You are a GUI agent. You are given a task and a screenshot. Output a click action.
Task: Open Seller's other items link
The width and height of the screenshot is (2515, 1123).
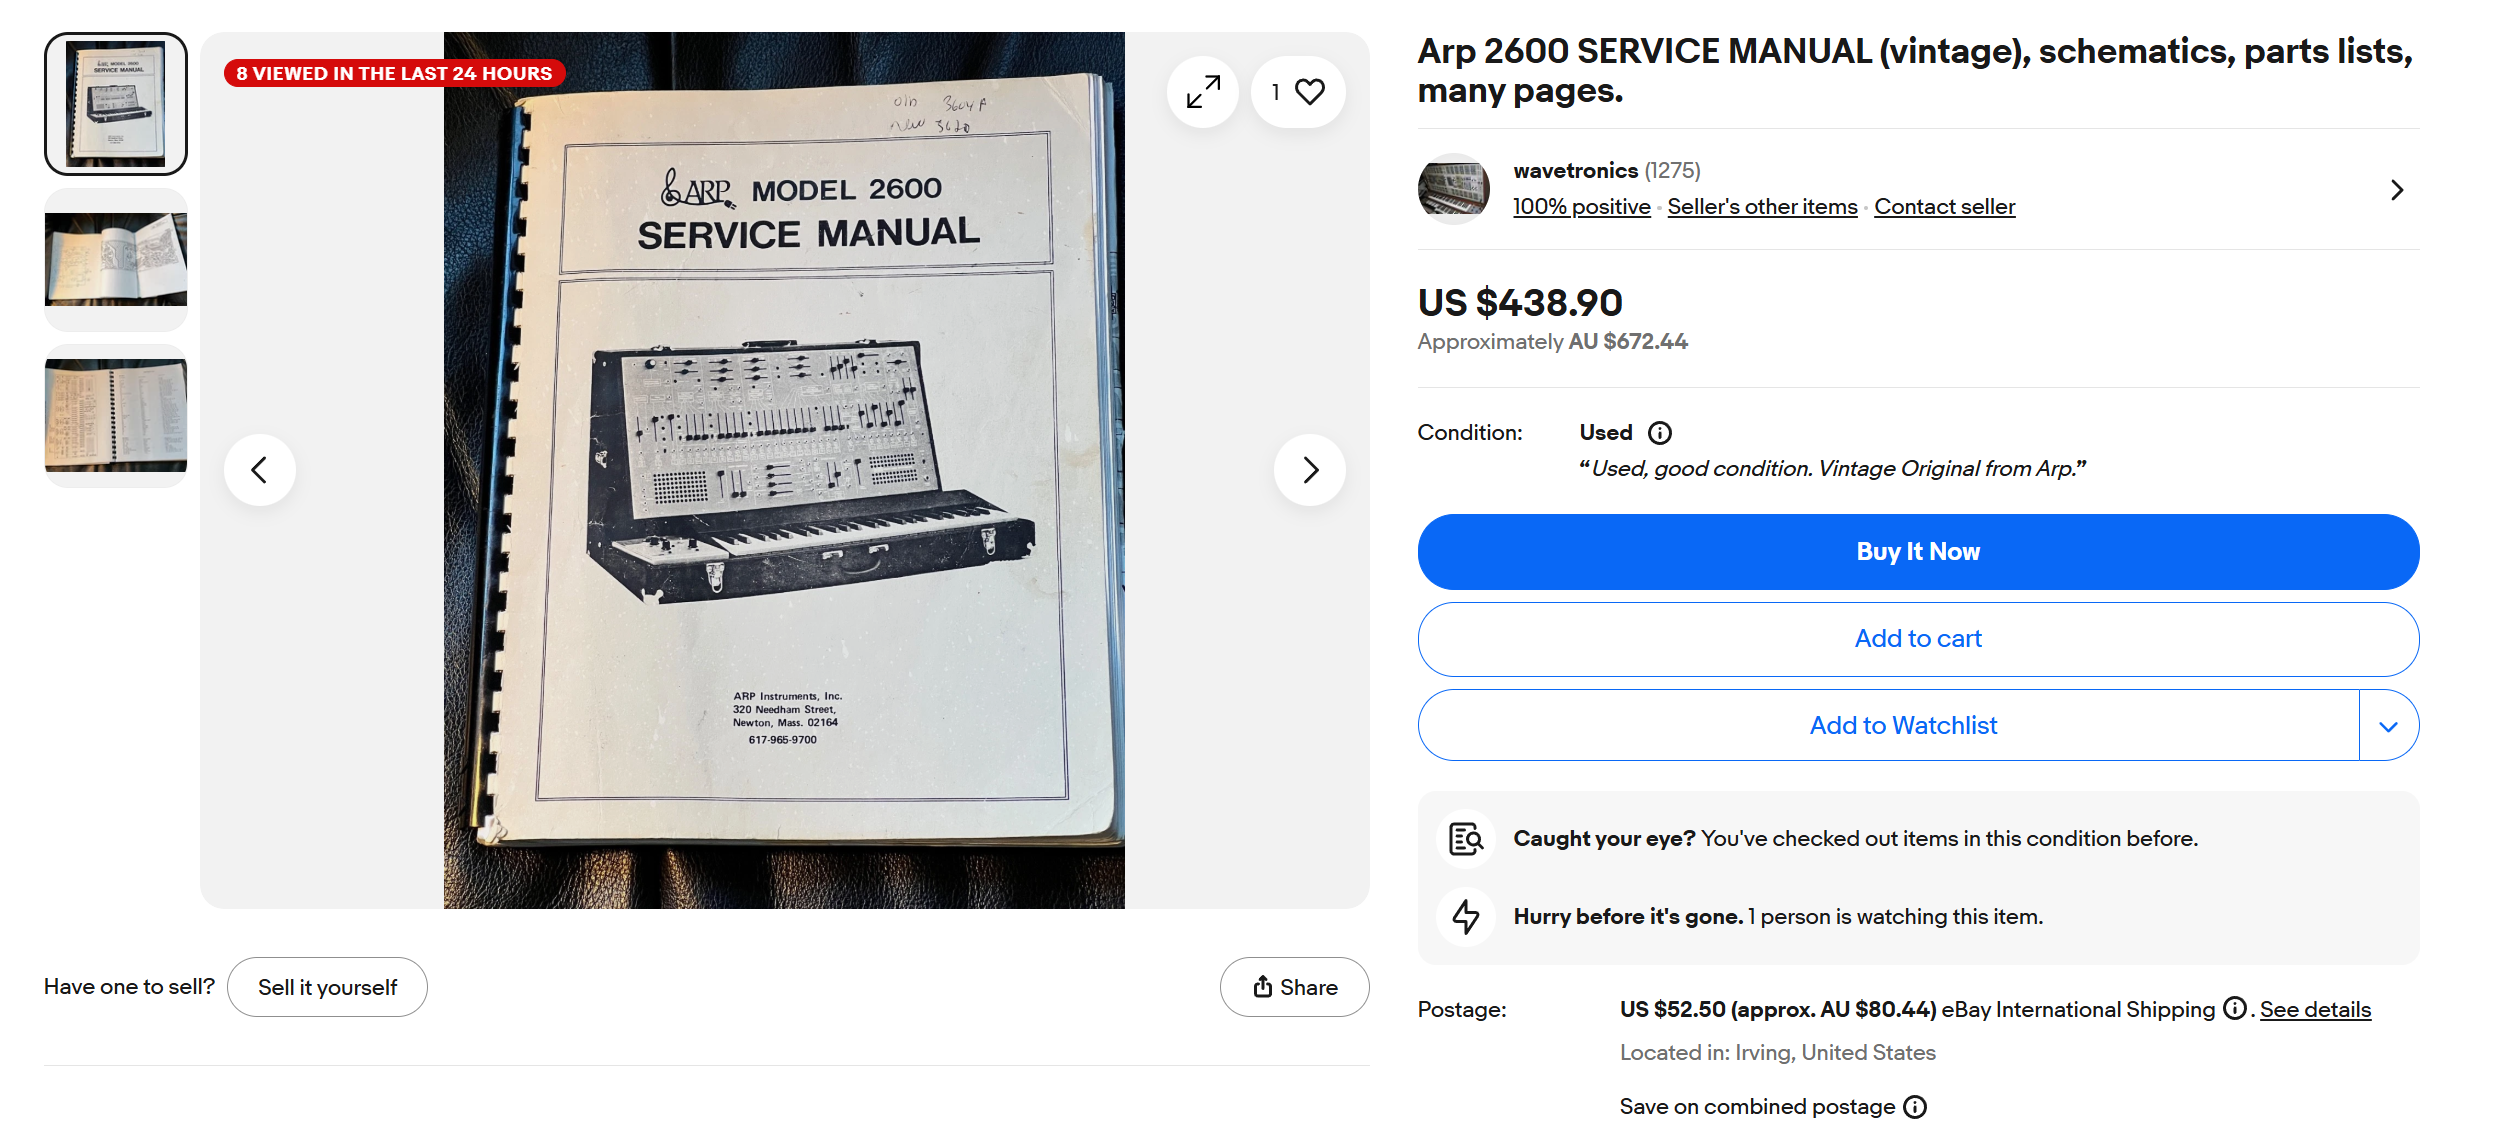click(x=1762, y=207)
